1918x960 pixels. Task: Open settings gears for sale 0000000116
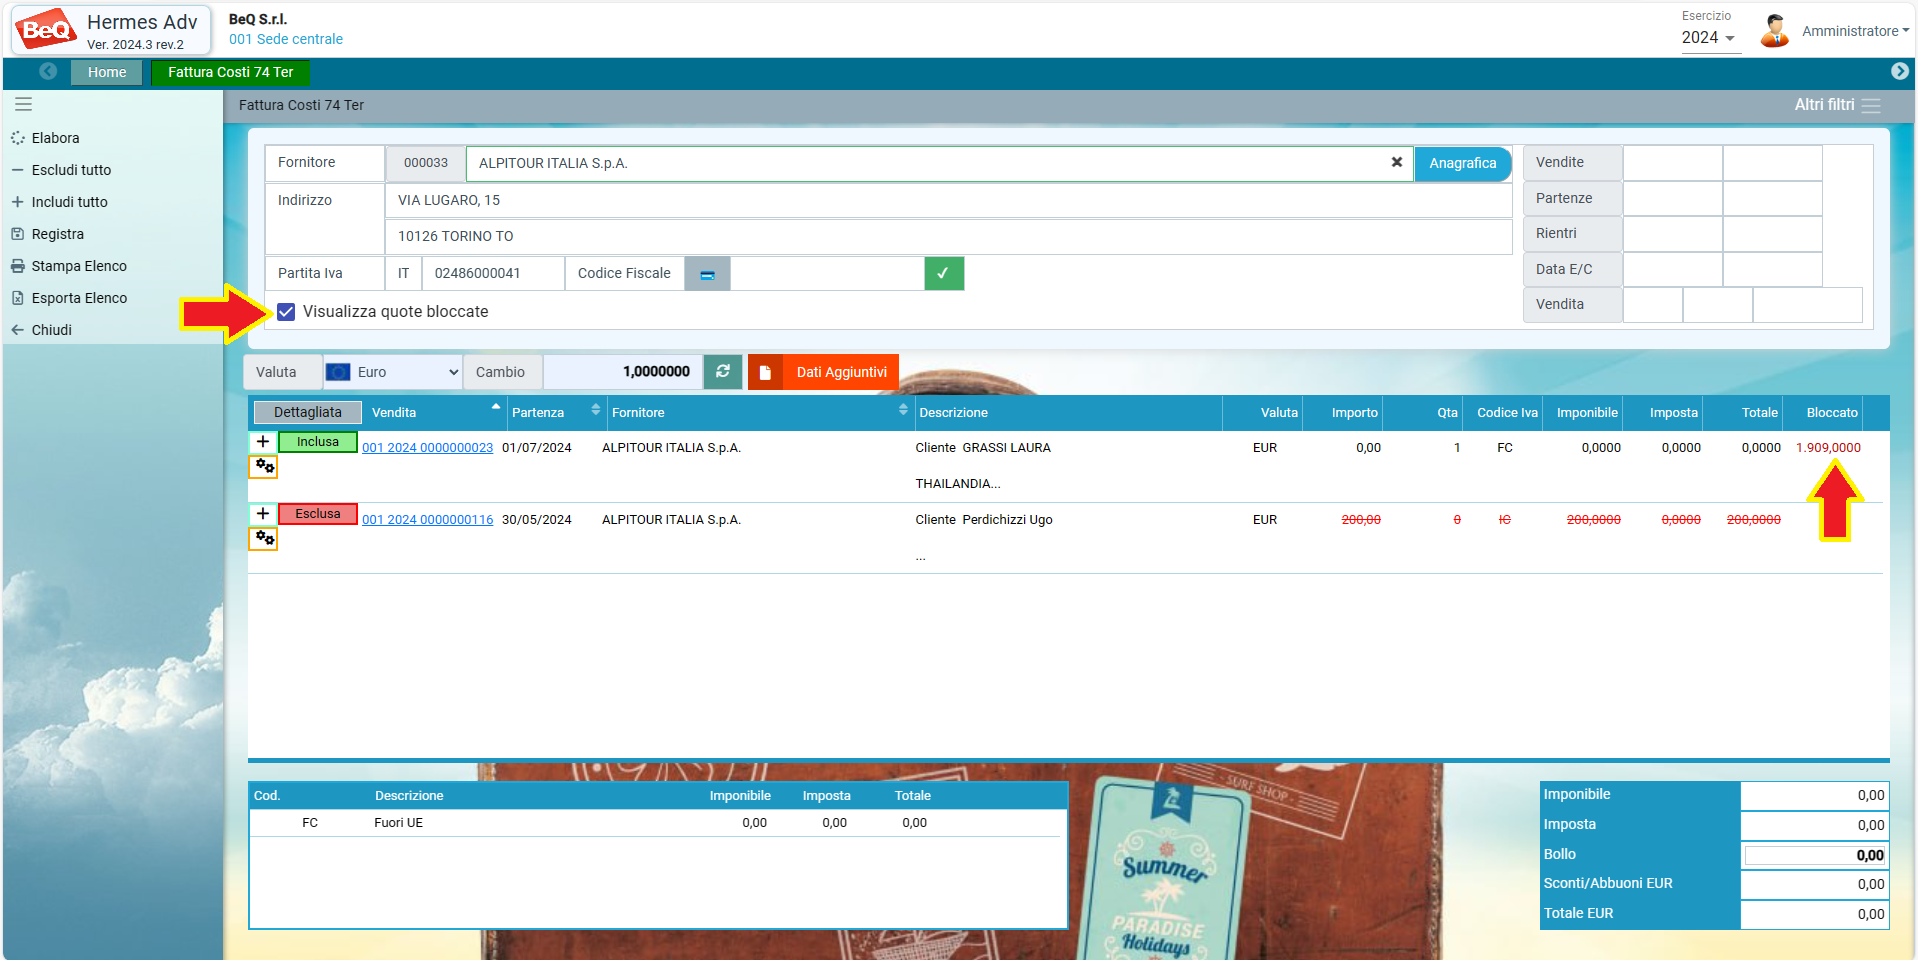tap(263, 538)
